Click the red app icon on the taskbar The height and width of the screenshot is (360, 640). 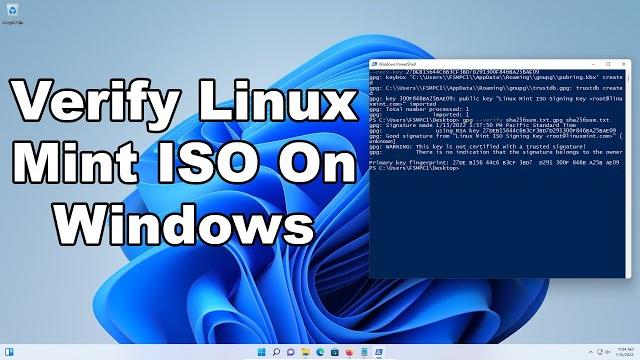coord(349,352)
